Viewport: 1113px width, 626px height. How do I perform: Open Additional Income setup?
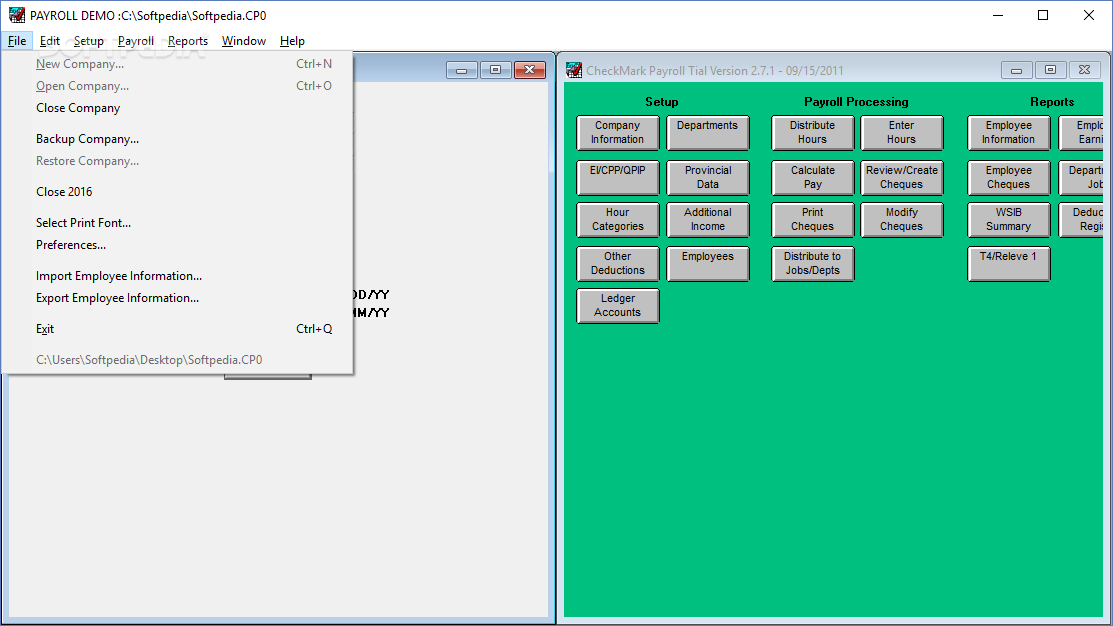coord(708,219)
